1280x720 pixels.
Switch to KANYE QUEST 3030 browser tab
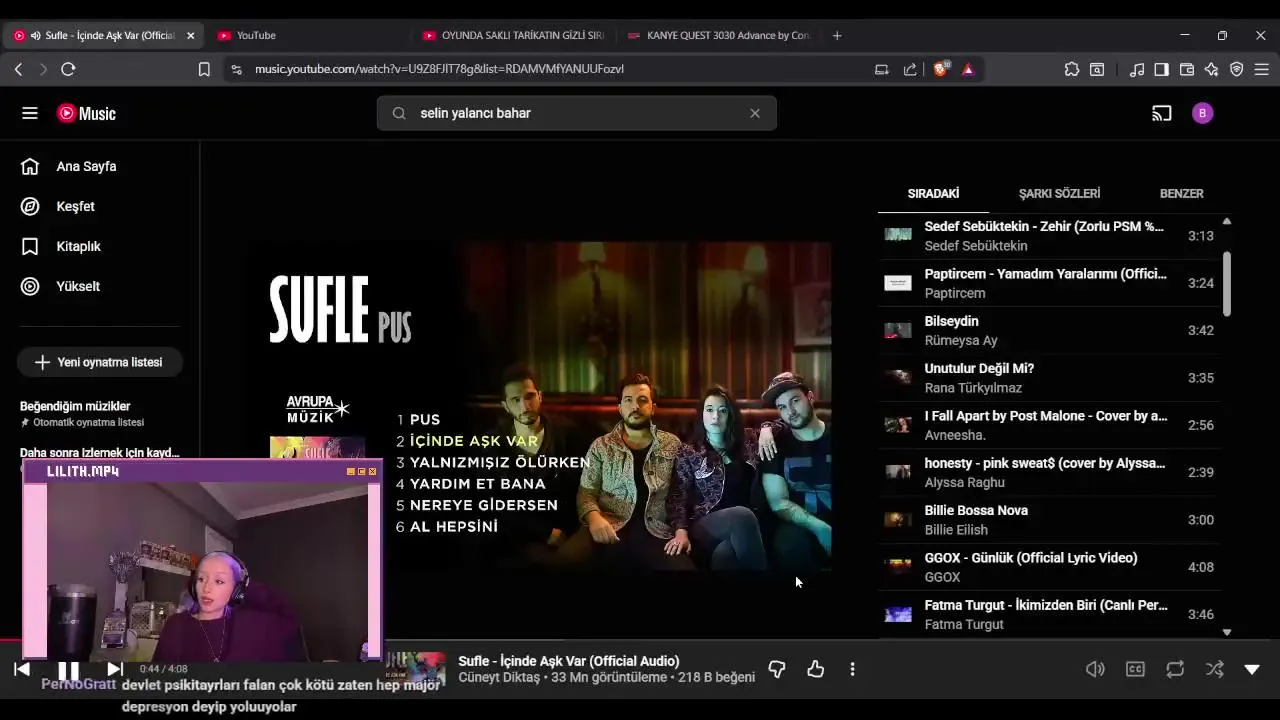pos(719,35)
